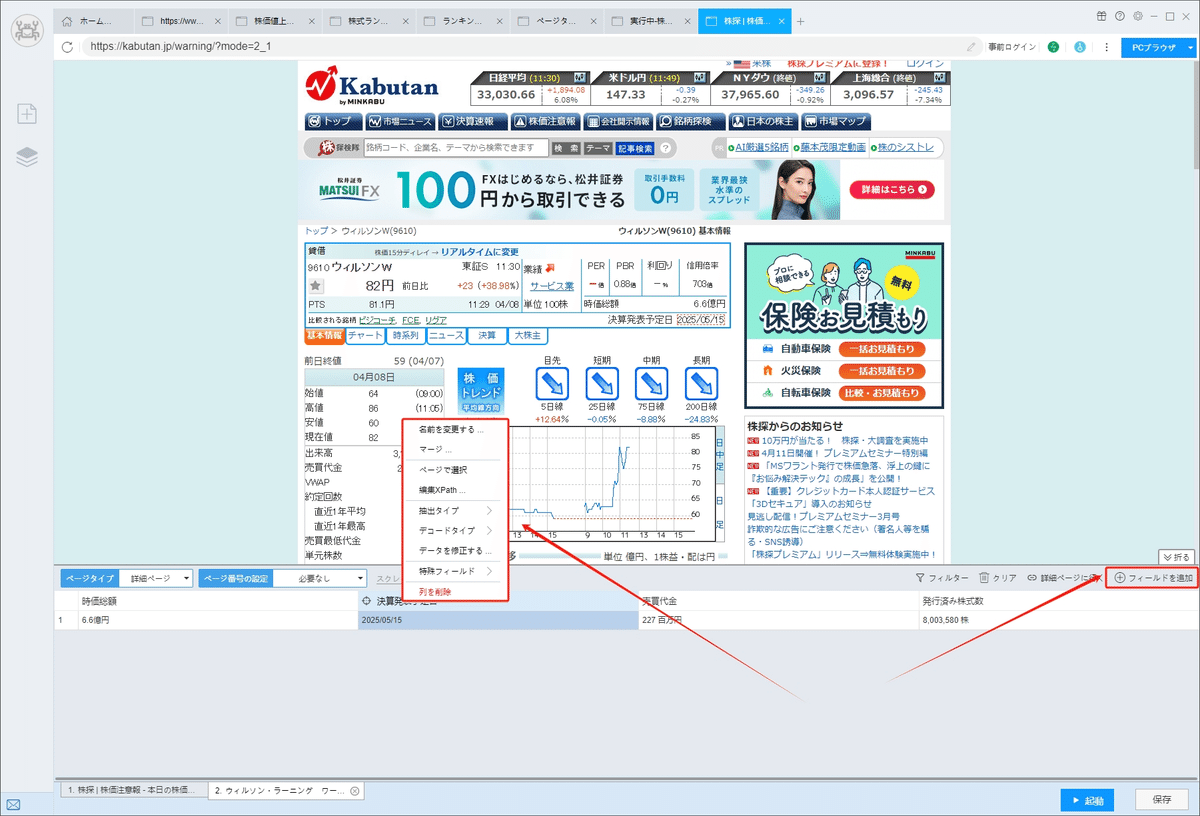
Task: Click the 検索 button beside search box
Action: tap(566, 148)
